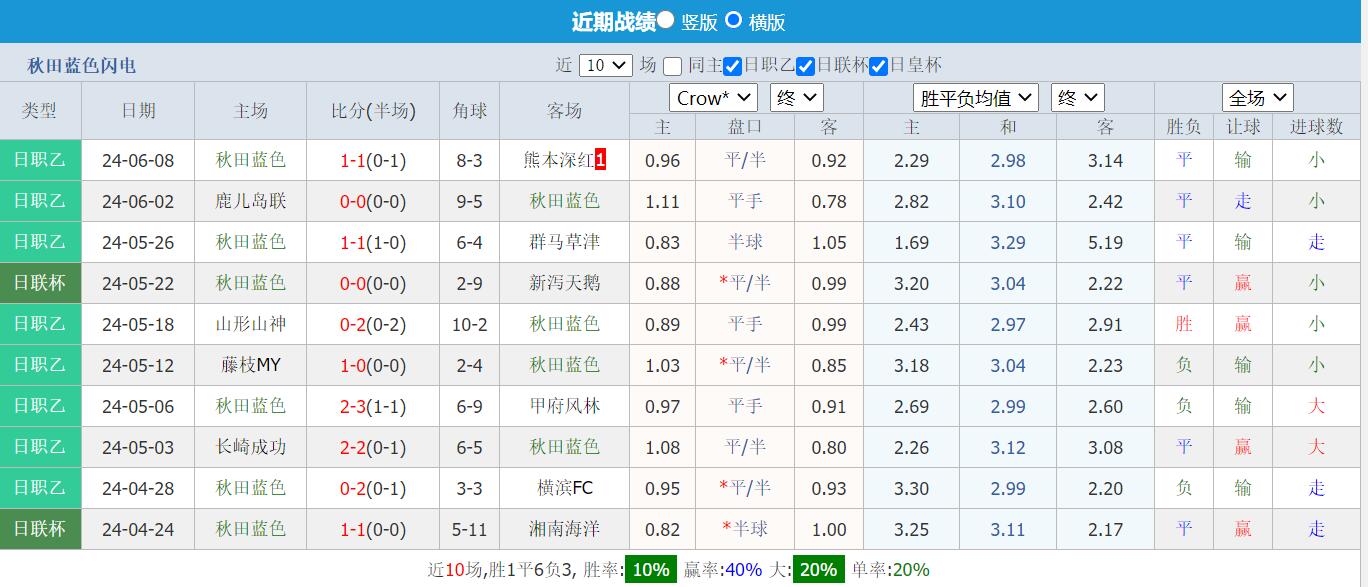Open the 全场 period dropdown
This screenshot has width=1368, height=587.
(x=1257, y=97)
